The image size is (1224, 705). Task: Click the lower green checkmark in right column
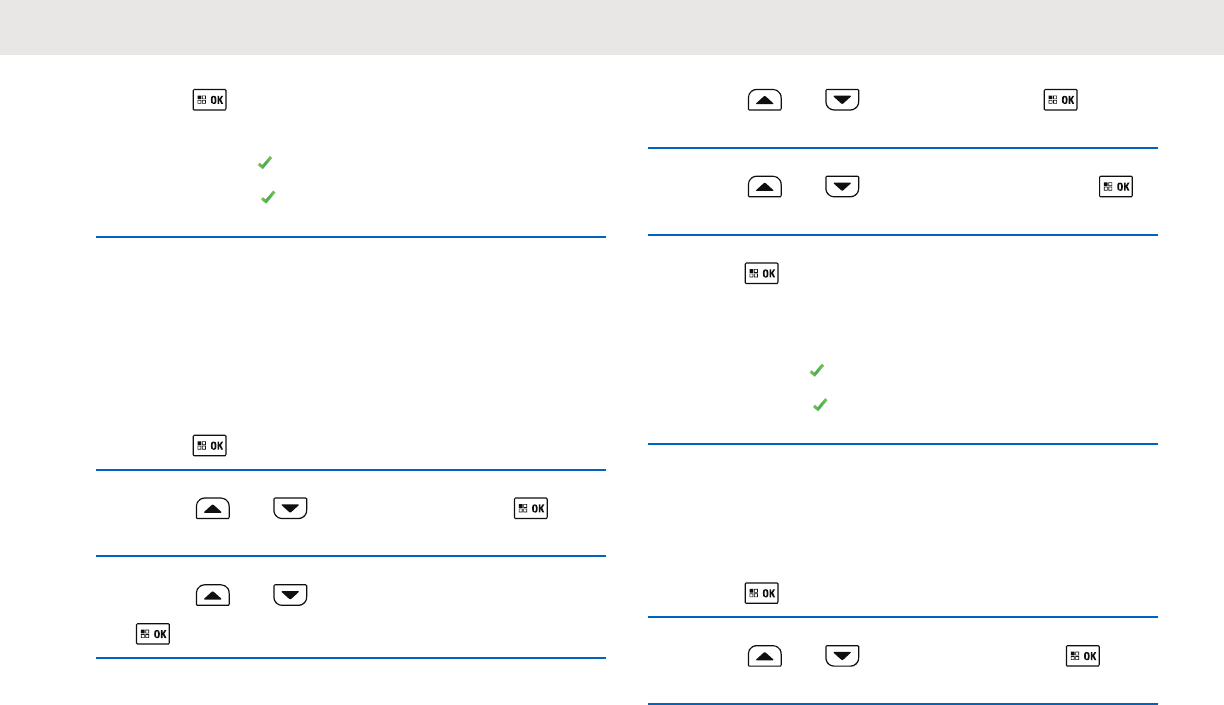point(819,406)
